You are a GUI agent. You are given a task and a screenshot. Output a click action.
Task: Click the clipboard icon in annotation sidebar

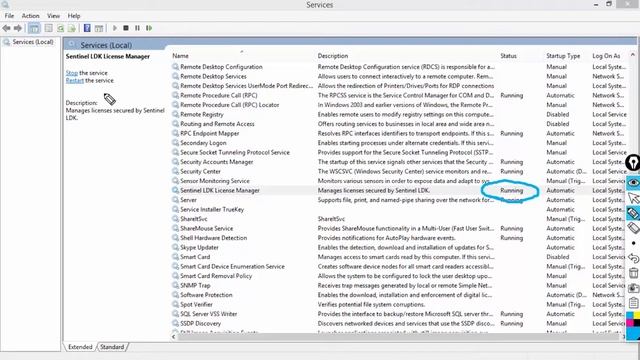pos(633,303)
